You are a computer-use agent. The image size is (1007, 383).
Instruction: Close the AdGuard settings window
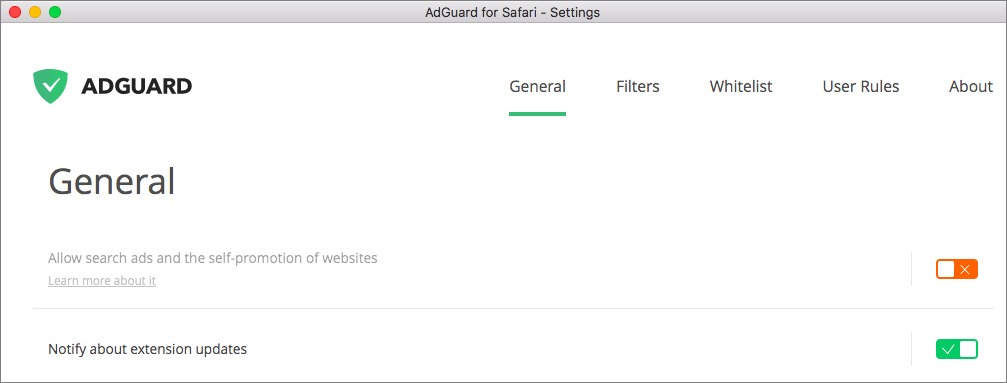(x=15, y=12)
